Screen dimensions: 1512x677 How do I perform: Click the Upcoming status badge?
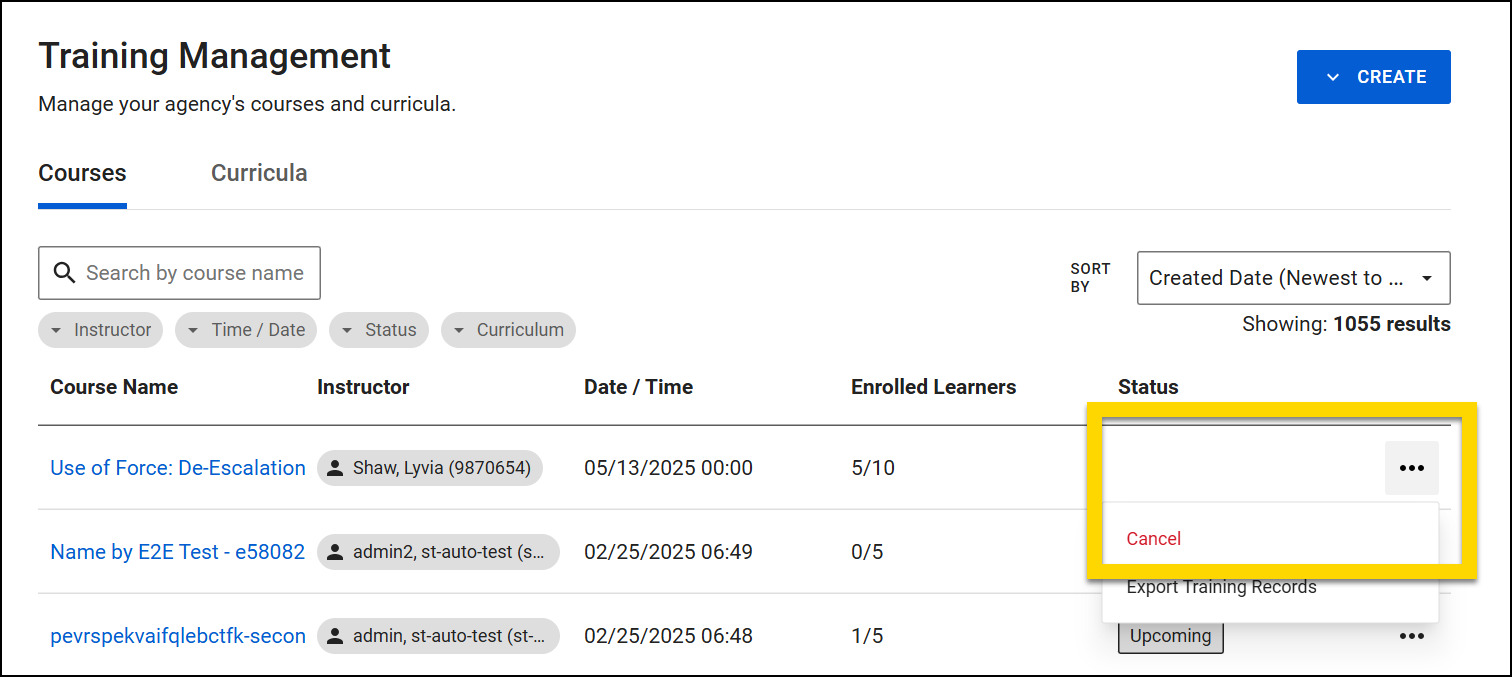tap(1170, 636)
